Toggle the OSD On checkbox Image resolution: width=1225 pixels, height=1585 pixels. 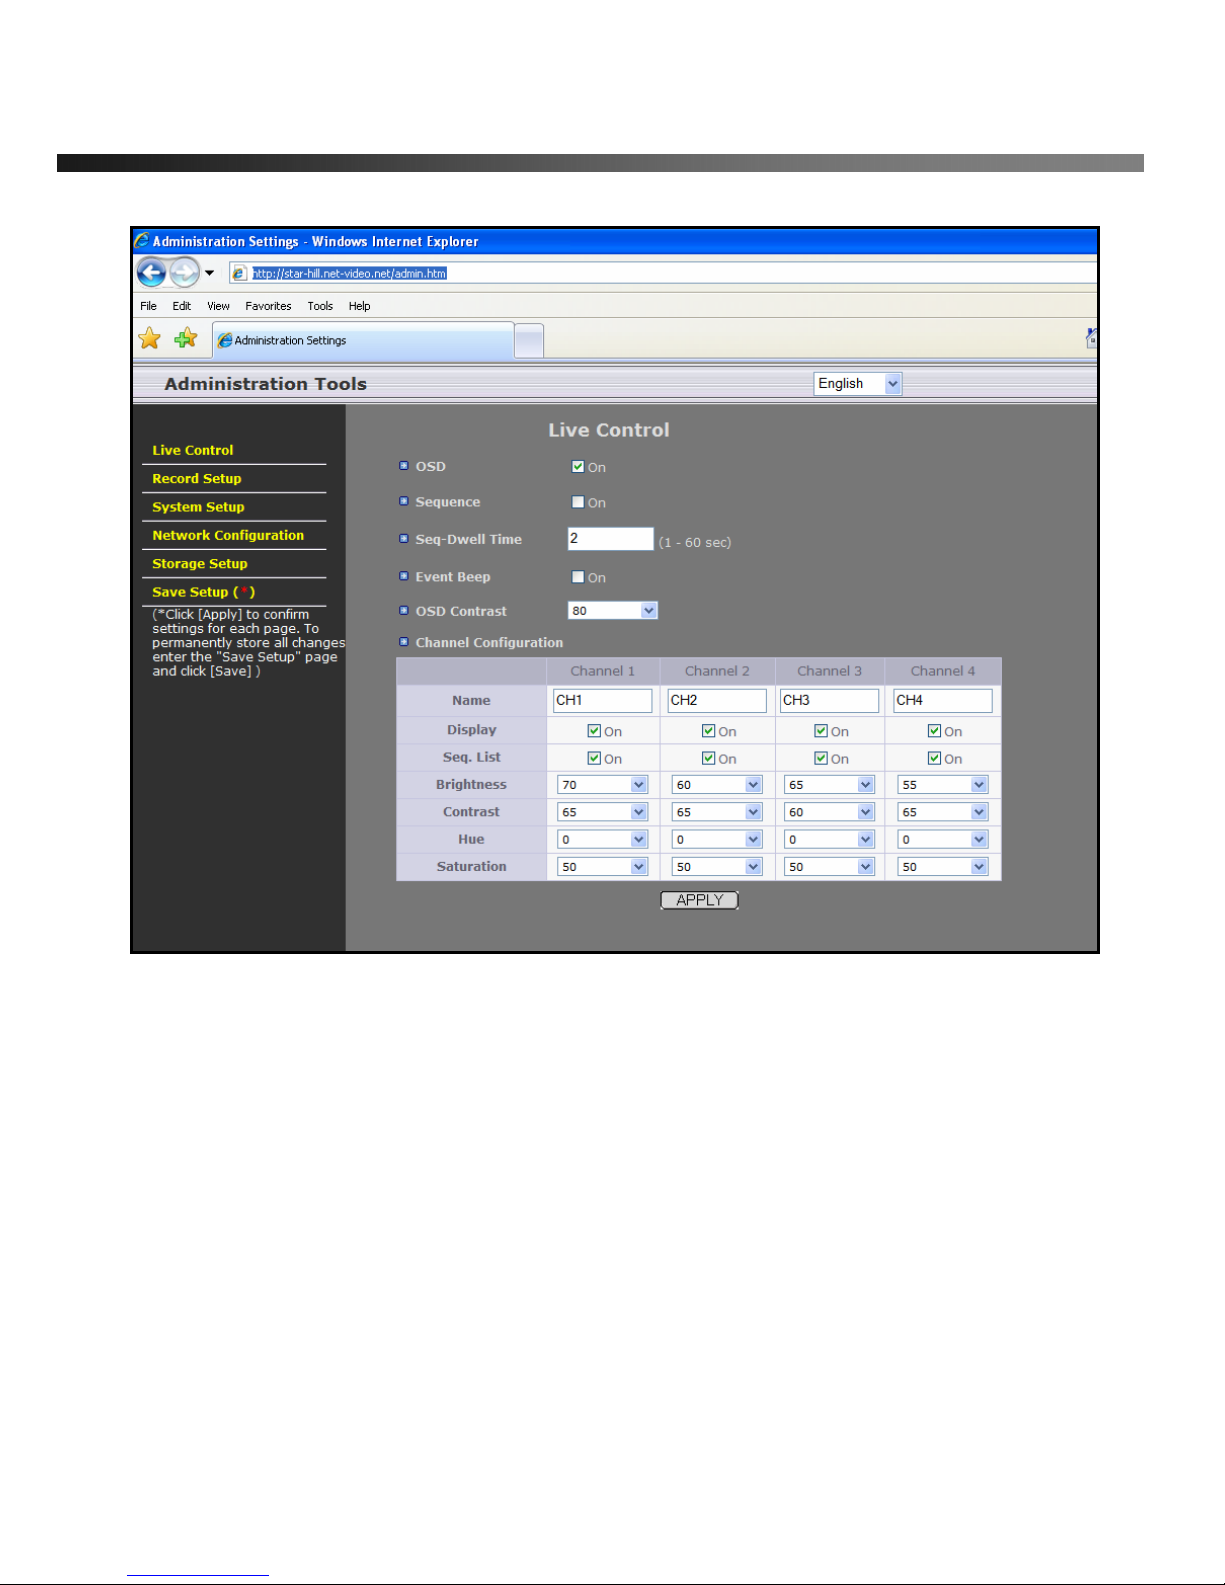coord(578,466)
